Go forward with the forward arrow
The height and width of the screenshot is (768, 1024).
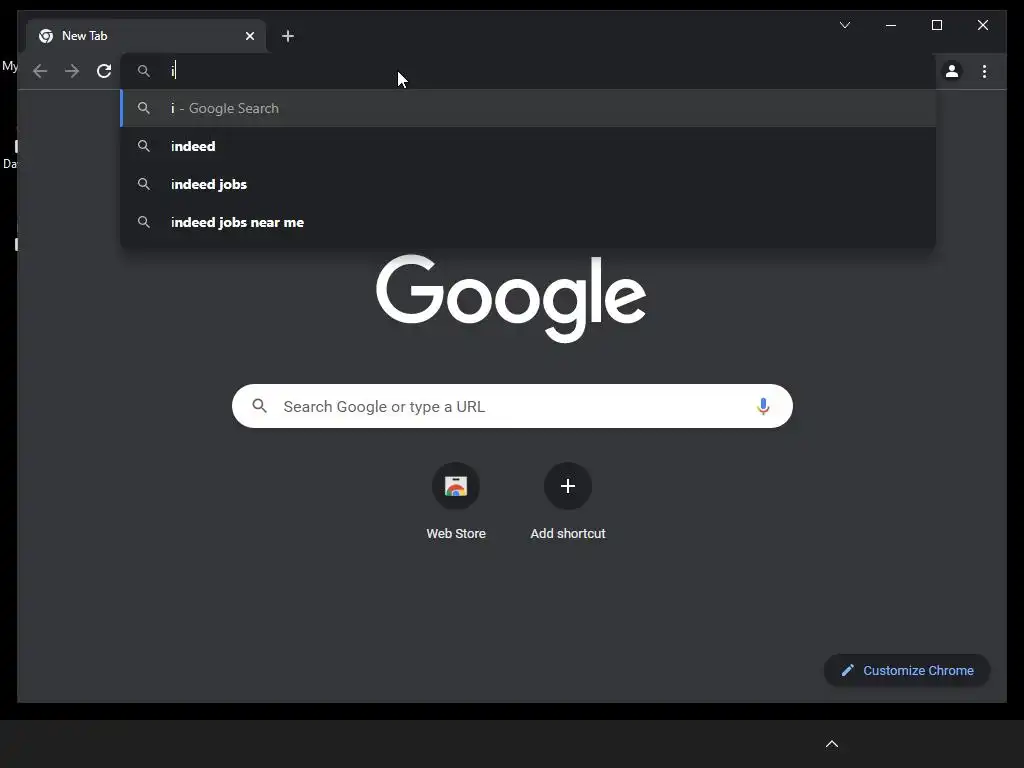point(72,71)
